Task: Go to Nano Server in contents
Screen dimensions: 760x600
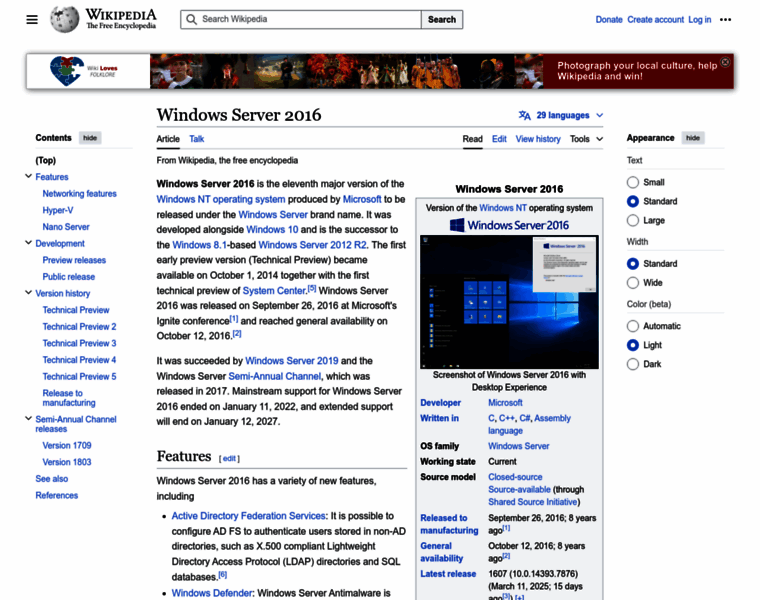Action: [66, 227]
